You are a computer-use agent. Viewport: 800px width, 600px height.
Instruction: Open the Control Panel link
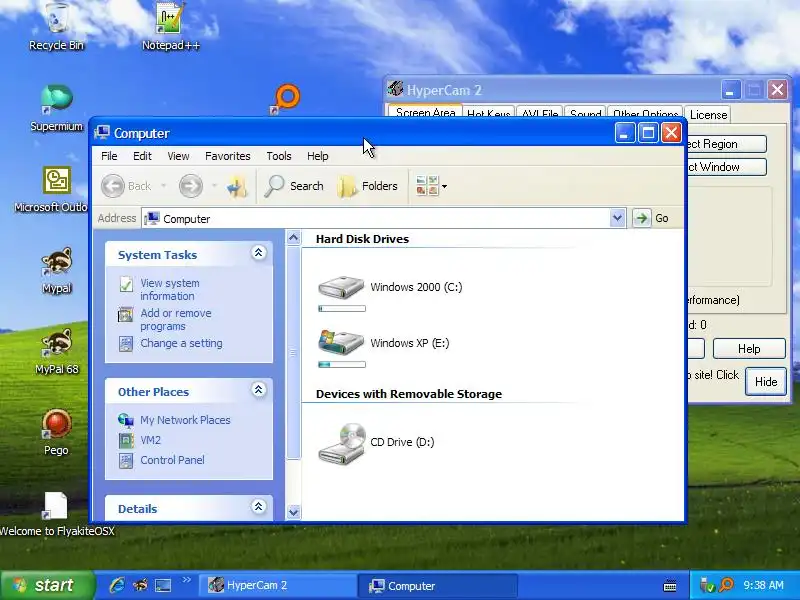pos(172,460)
